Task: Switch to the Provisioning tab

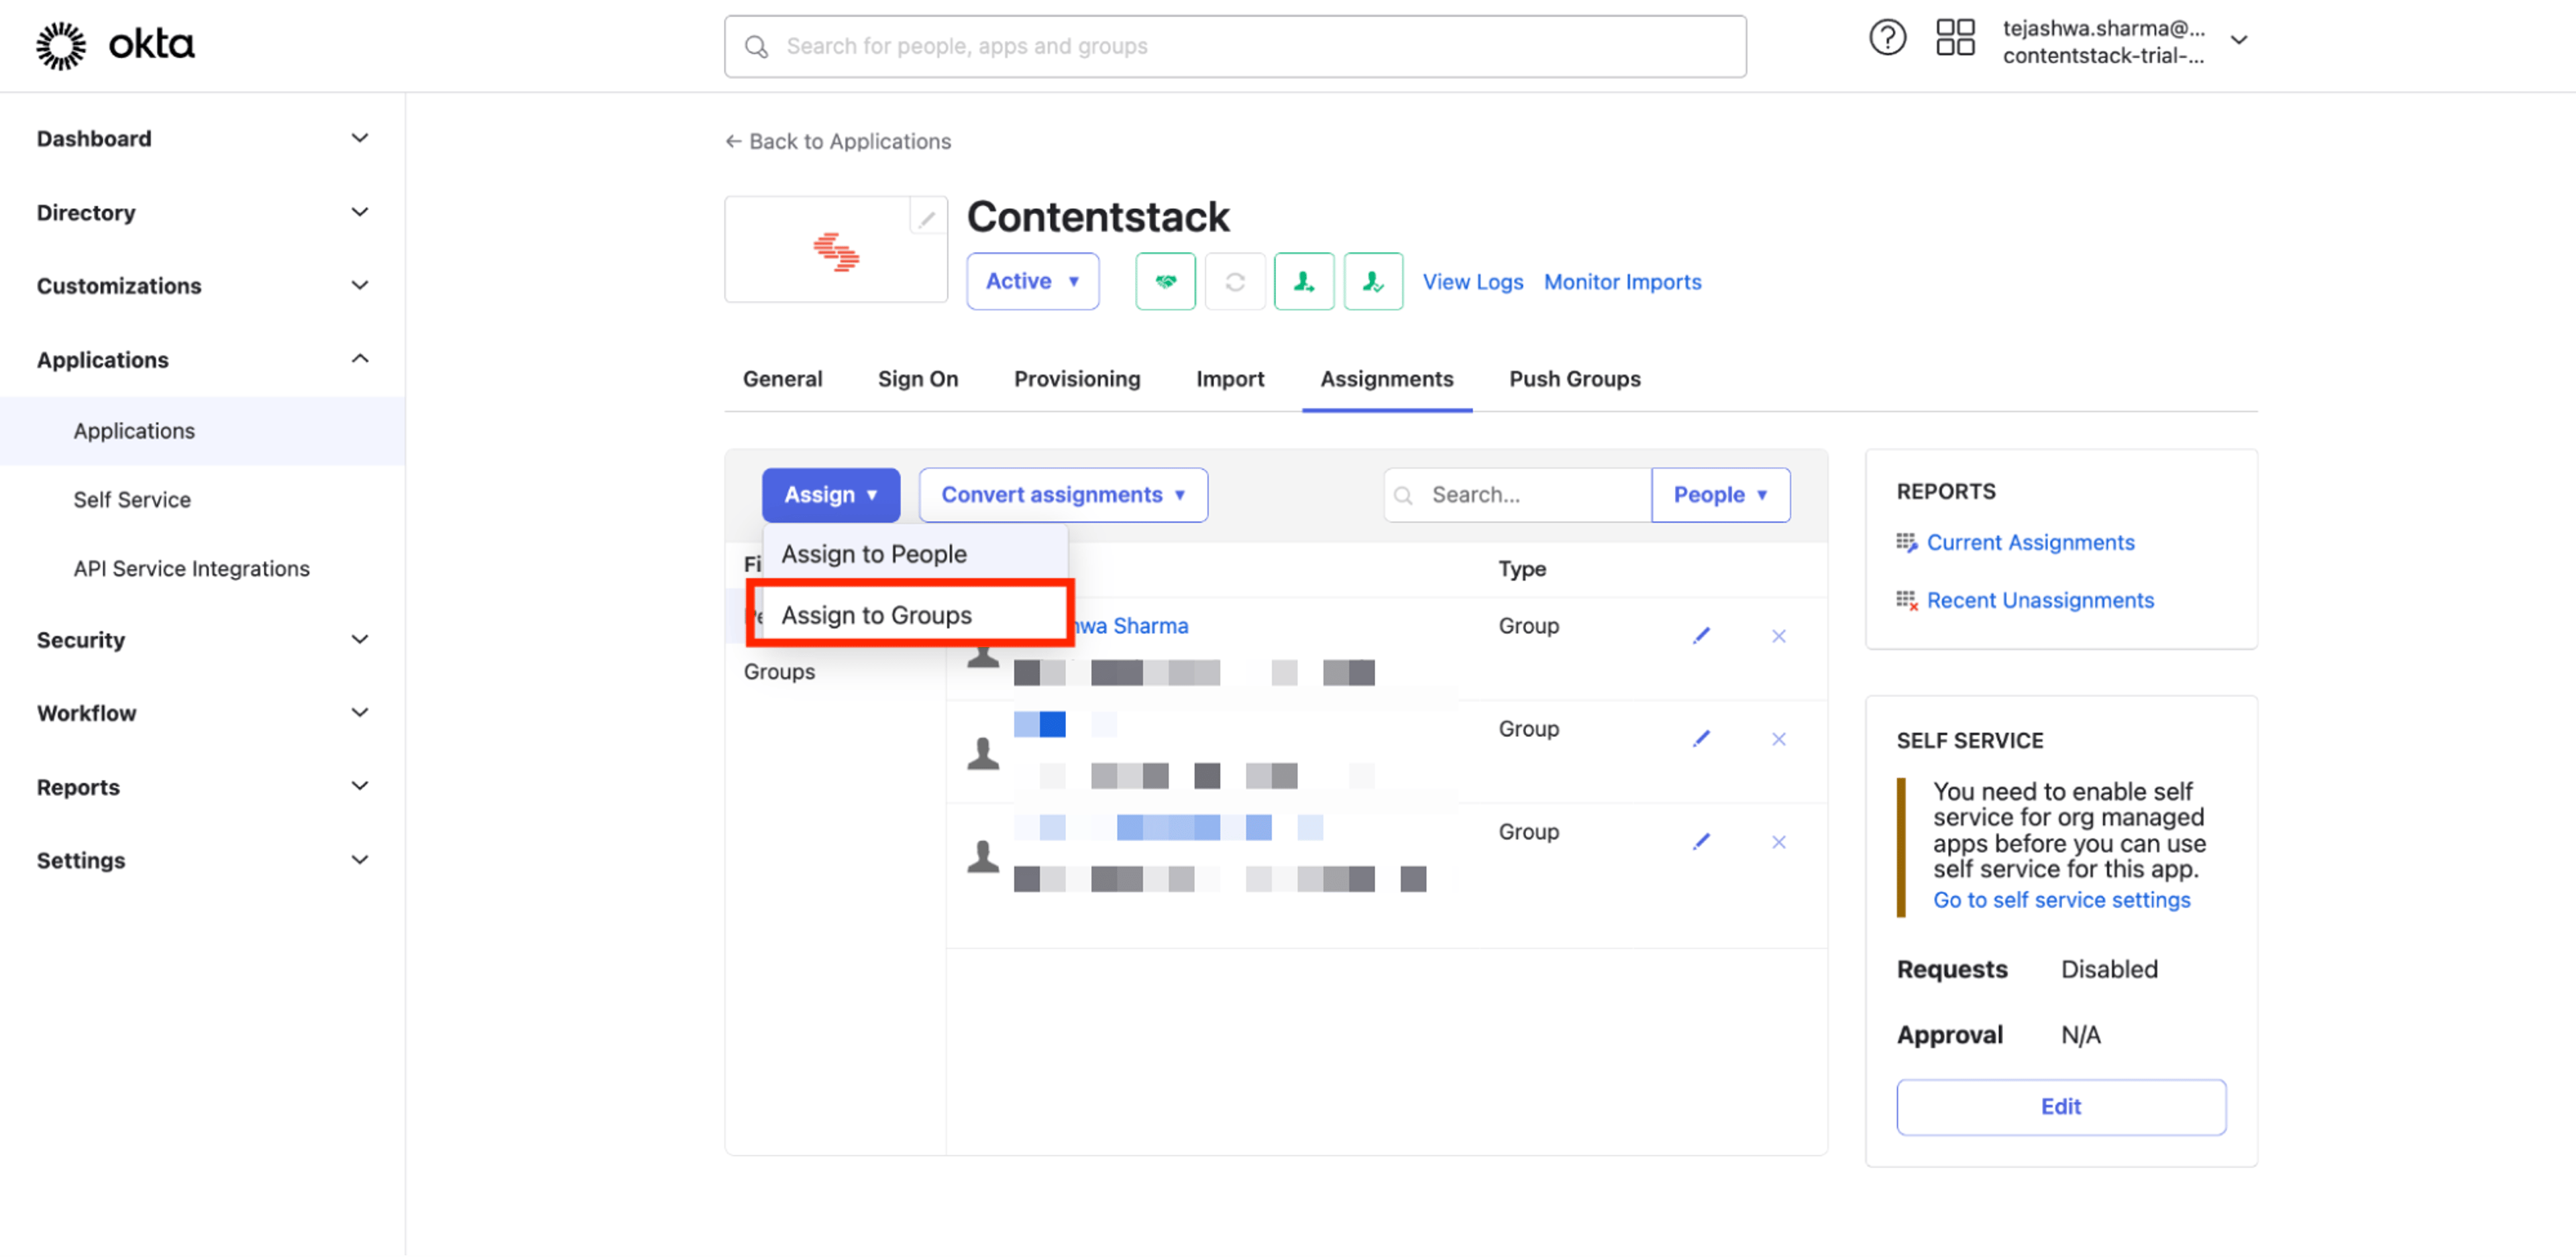Action: 1076,379
